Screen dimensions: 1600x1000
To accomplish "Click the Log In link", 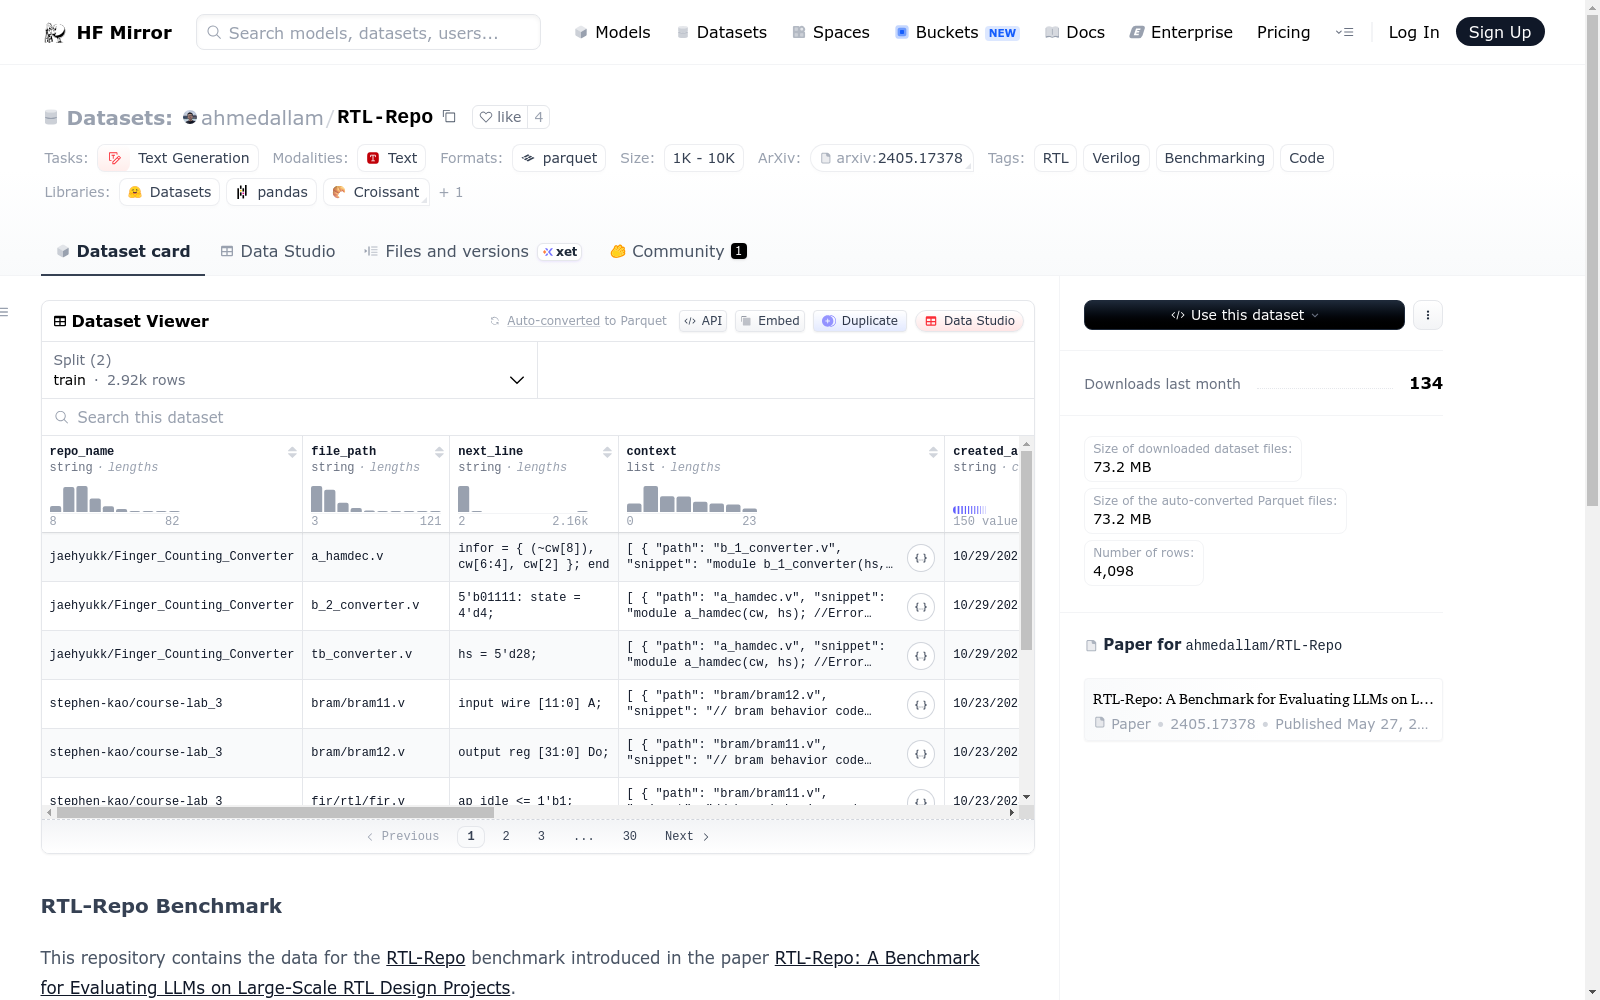I will tap(1414, 32).
